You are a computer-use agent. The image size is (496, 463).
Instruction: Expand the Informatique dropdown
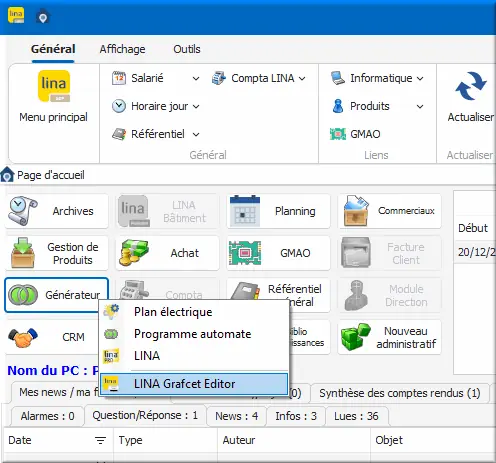click(x=420, y=79)
